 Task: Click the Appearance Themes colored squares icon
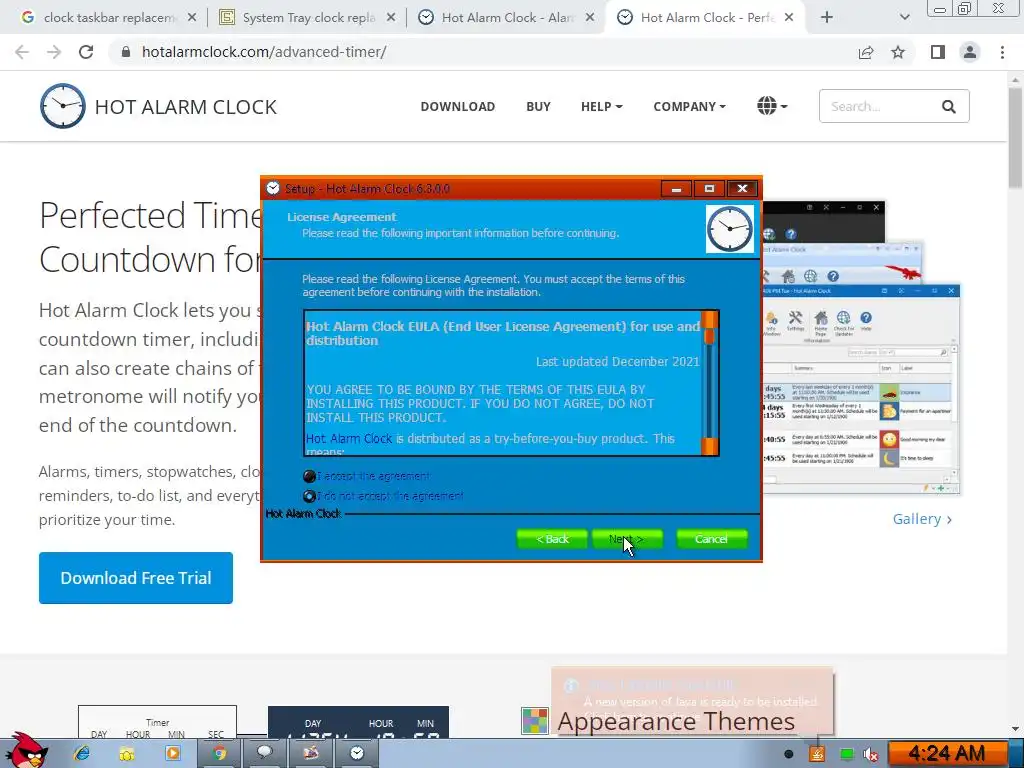pyautogui.click(x=535, y=721)
